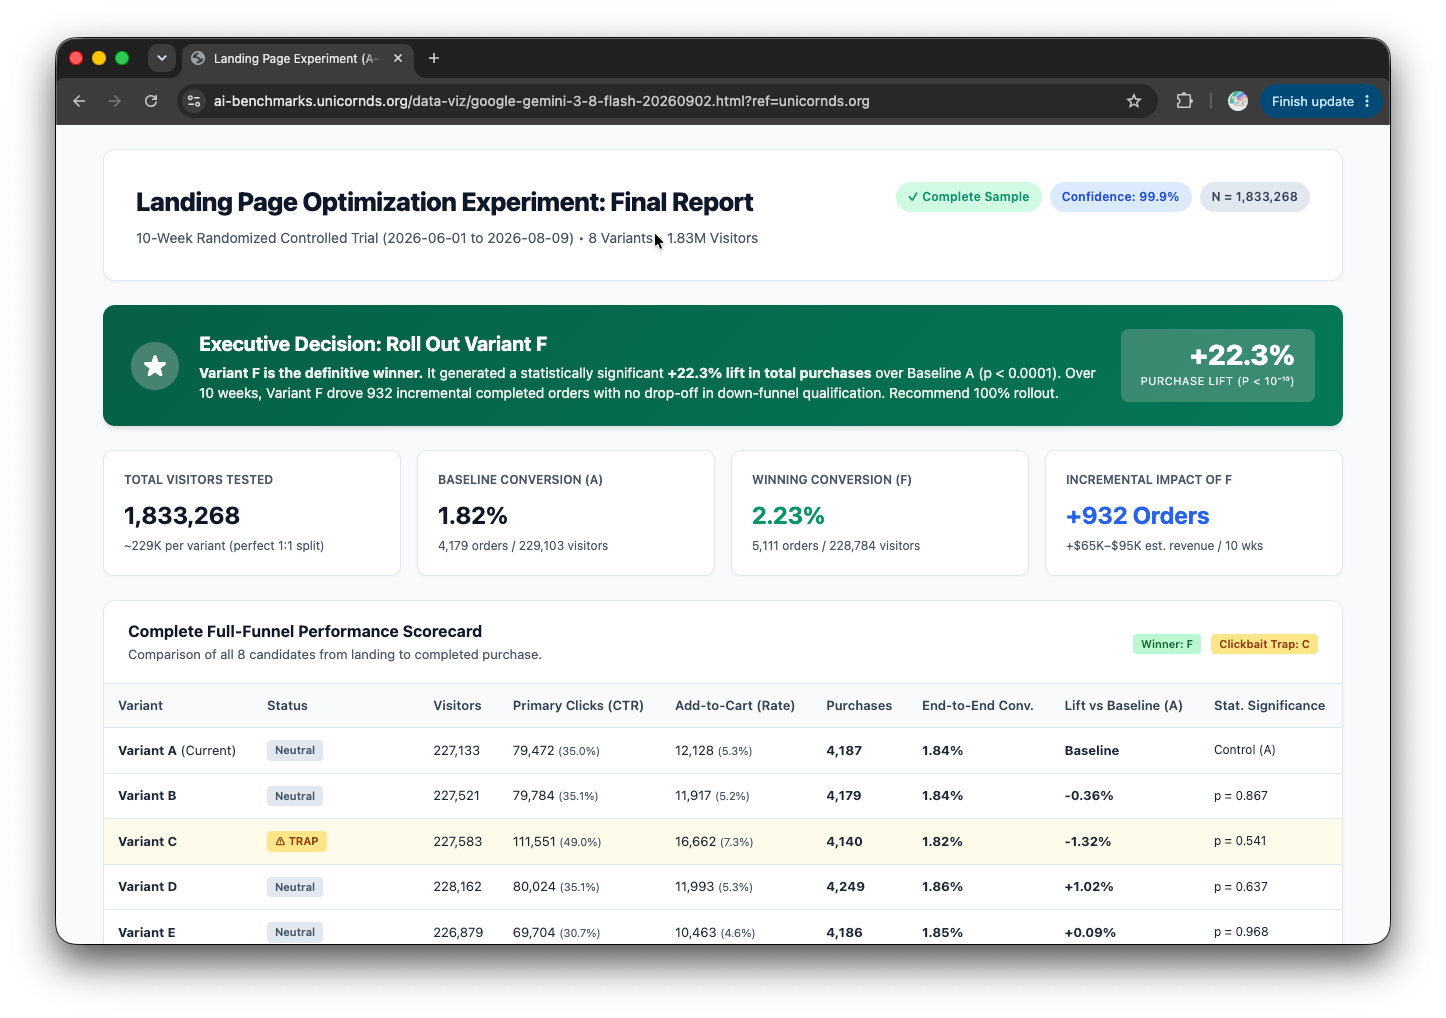Click the star icon in Executive Decision banner
The width and height of the screenshot is (1446, 1018).
[x=155, y=366]
